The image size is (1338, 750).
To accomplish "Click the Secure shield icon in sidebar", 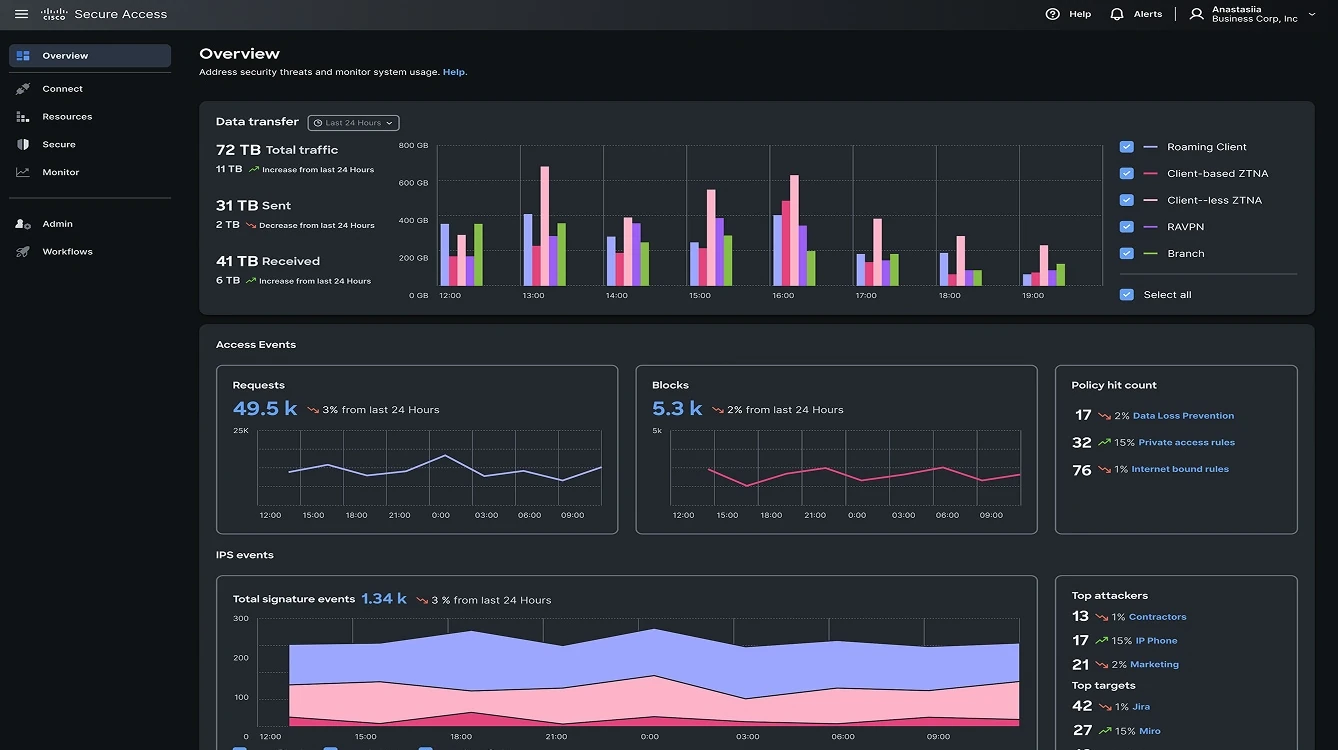I will coord(23,145).
